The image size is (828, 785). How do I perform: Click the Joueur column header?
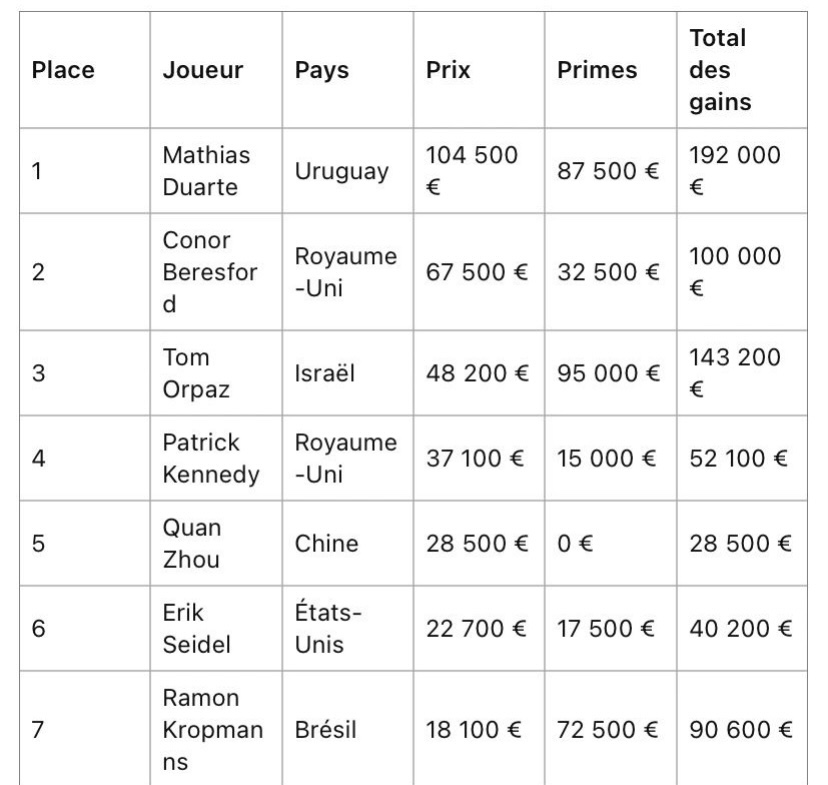tap(203, 71)
